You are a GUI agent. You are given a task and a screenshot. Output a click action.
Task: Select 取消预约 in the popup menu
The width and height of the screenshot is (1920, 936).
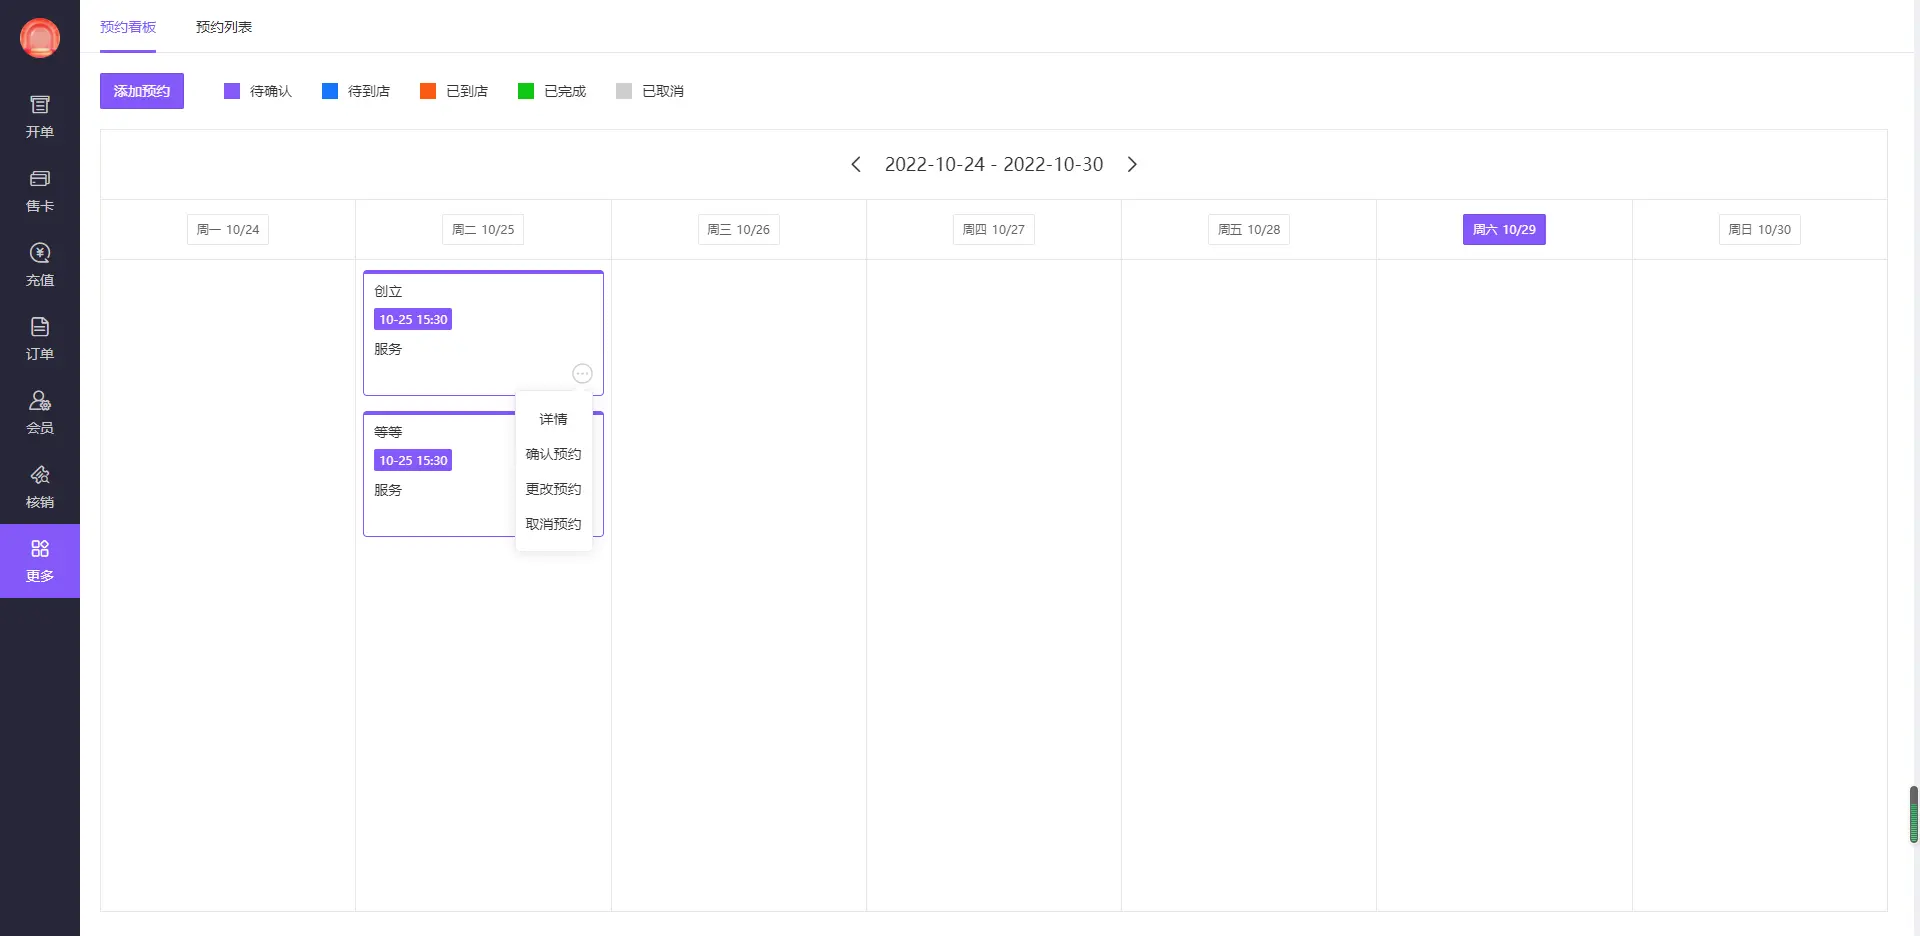point(553,524)
